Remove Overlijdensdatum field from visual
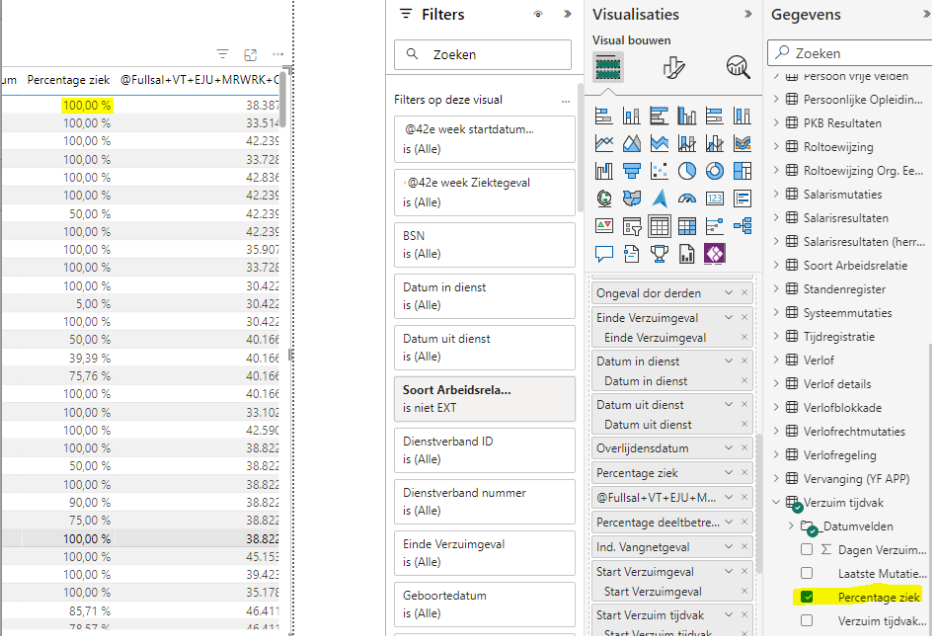The width and height of the screenshot is (932, 636). click(744, 448)
